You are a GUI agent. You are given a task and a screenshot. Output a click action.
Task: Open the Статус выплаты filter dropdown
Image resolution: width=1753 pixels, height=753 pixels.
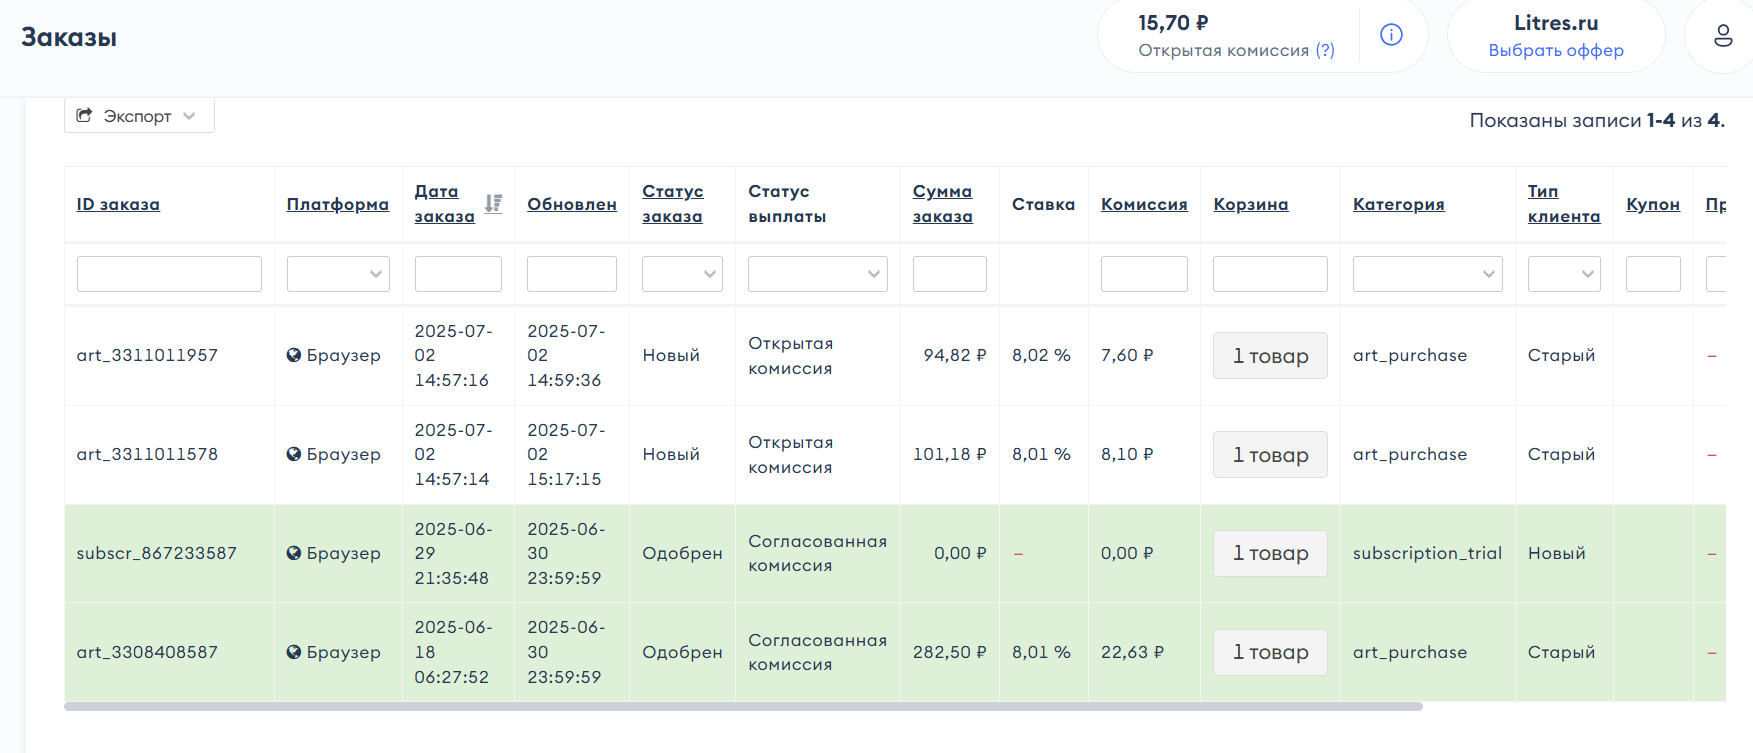click(818, 274)
